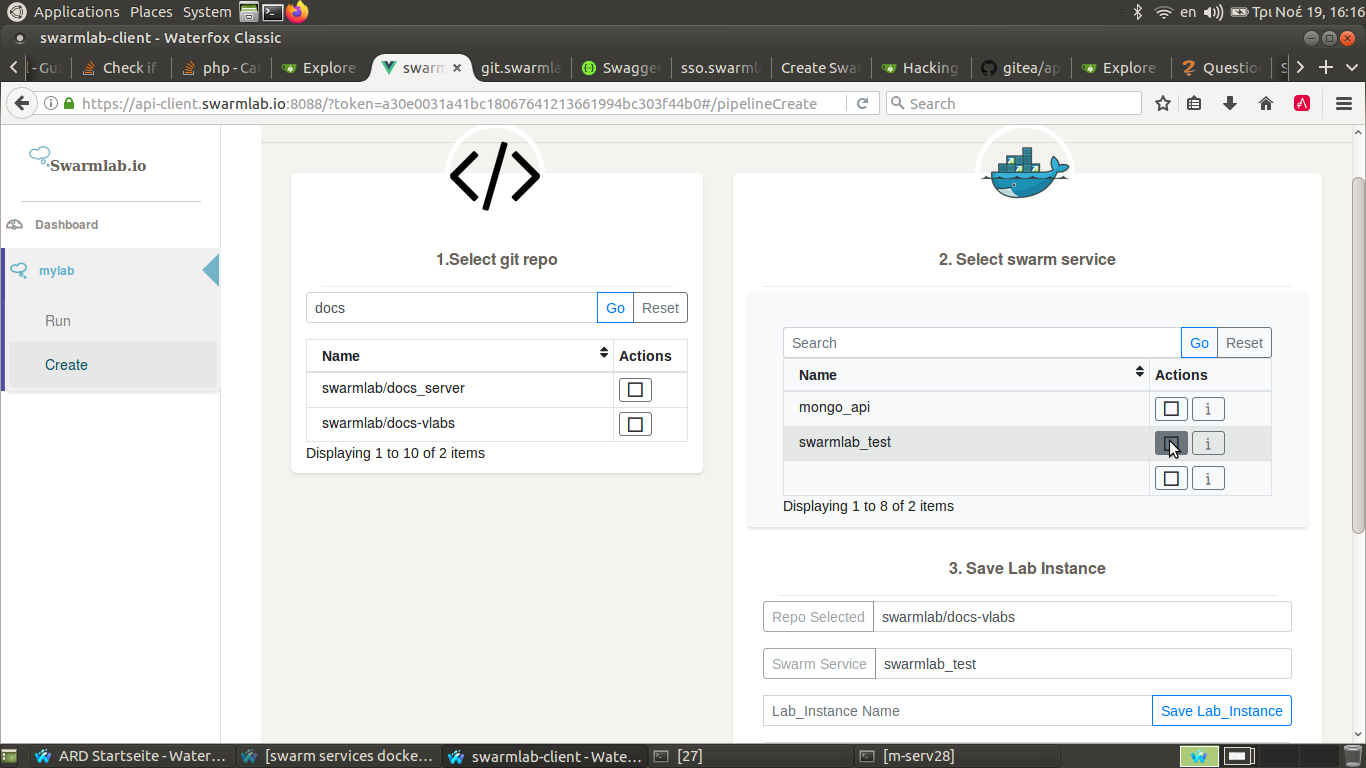This screenshot has width=1366, height=768.
Task: Sort swarm service table by Name
Action: coord(966,375)
